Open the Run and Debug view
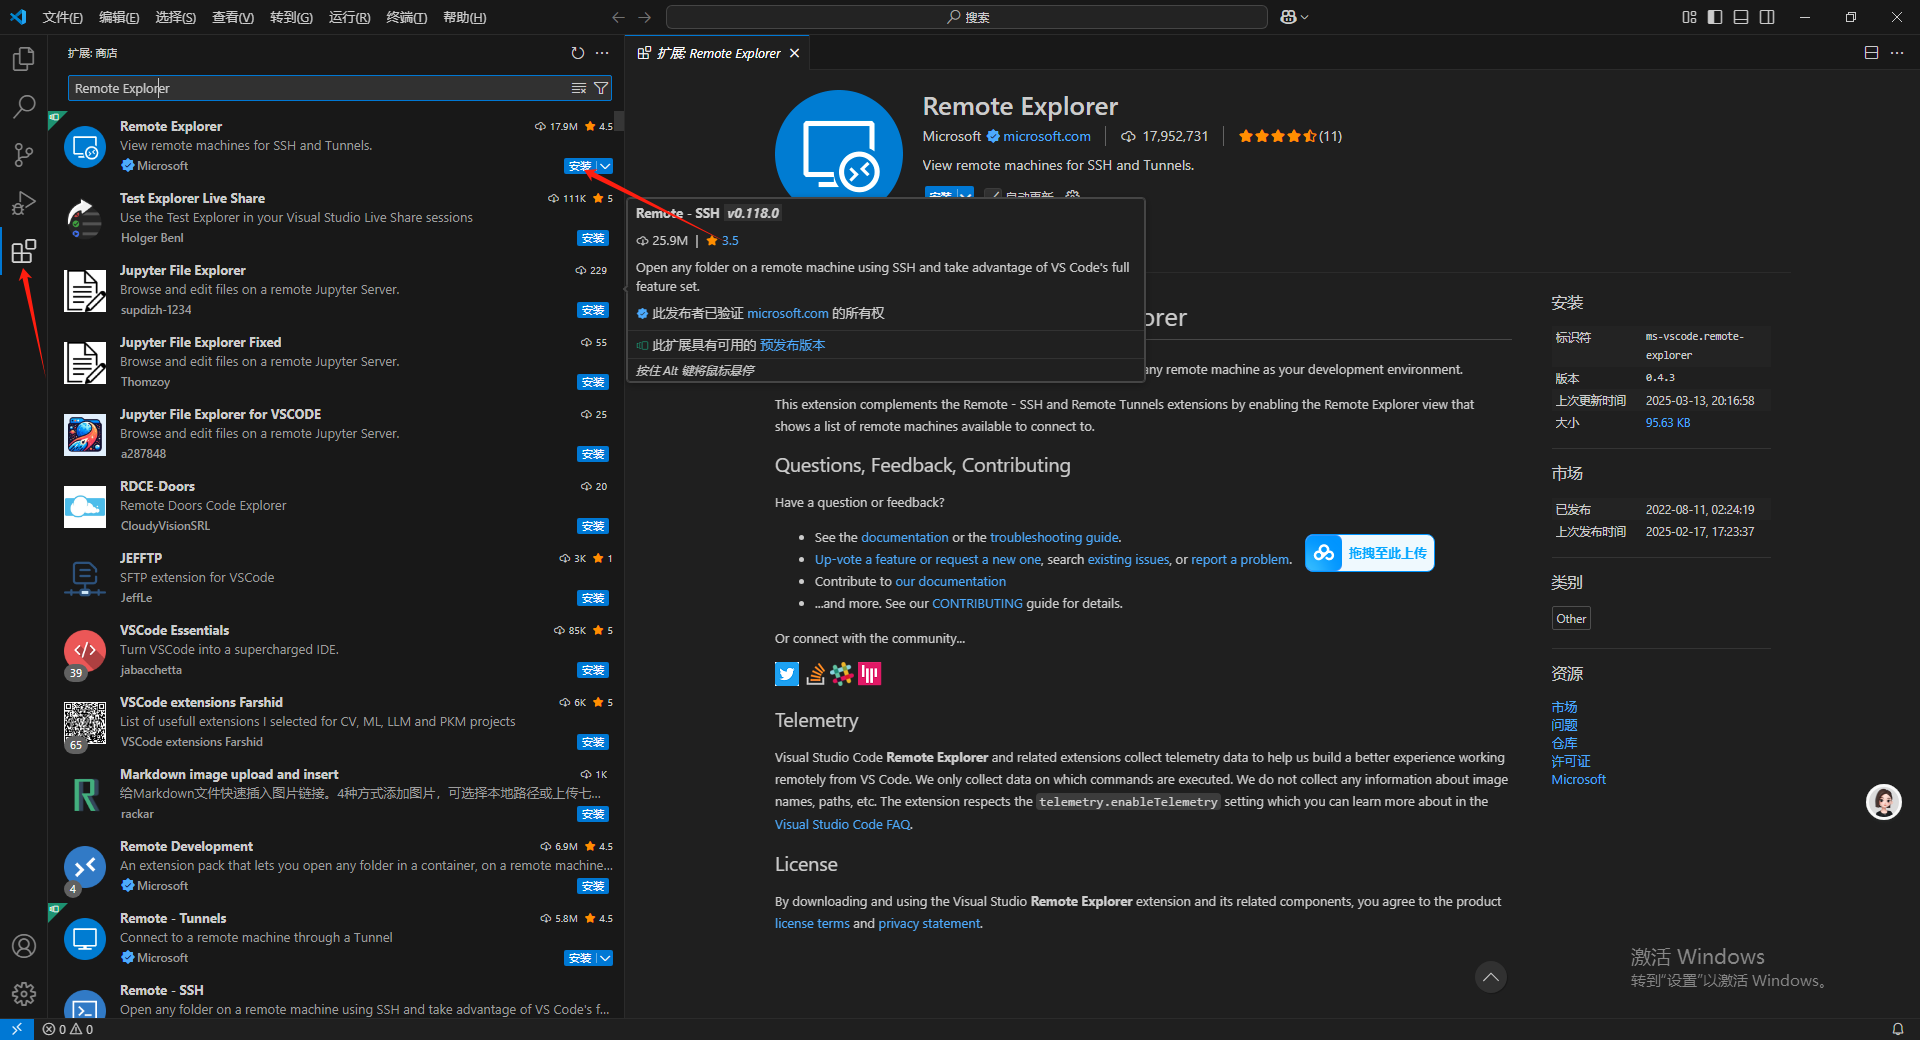The width and height of the screenshot is (1920, 1040). coord(23,203)
